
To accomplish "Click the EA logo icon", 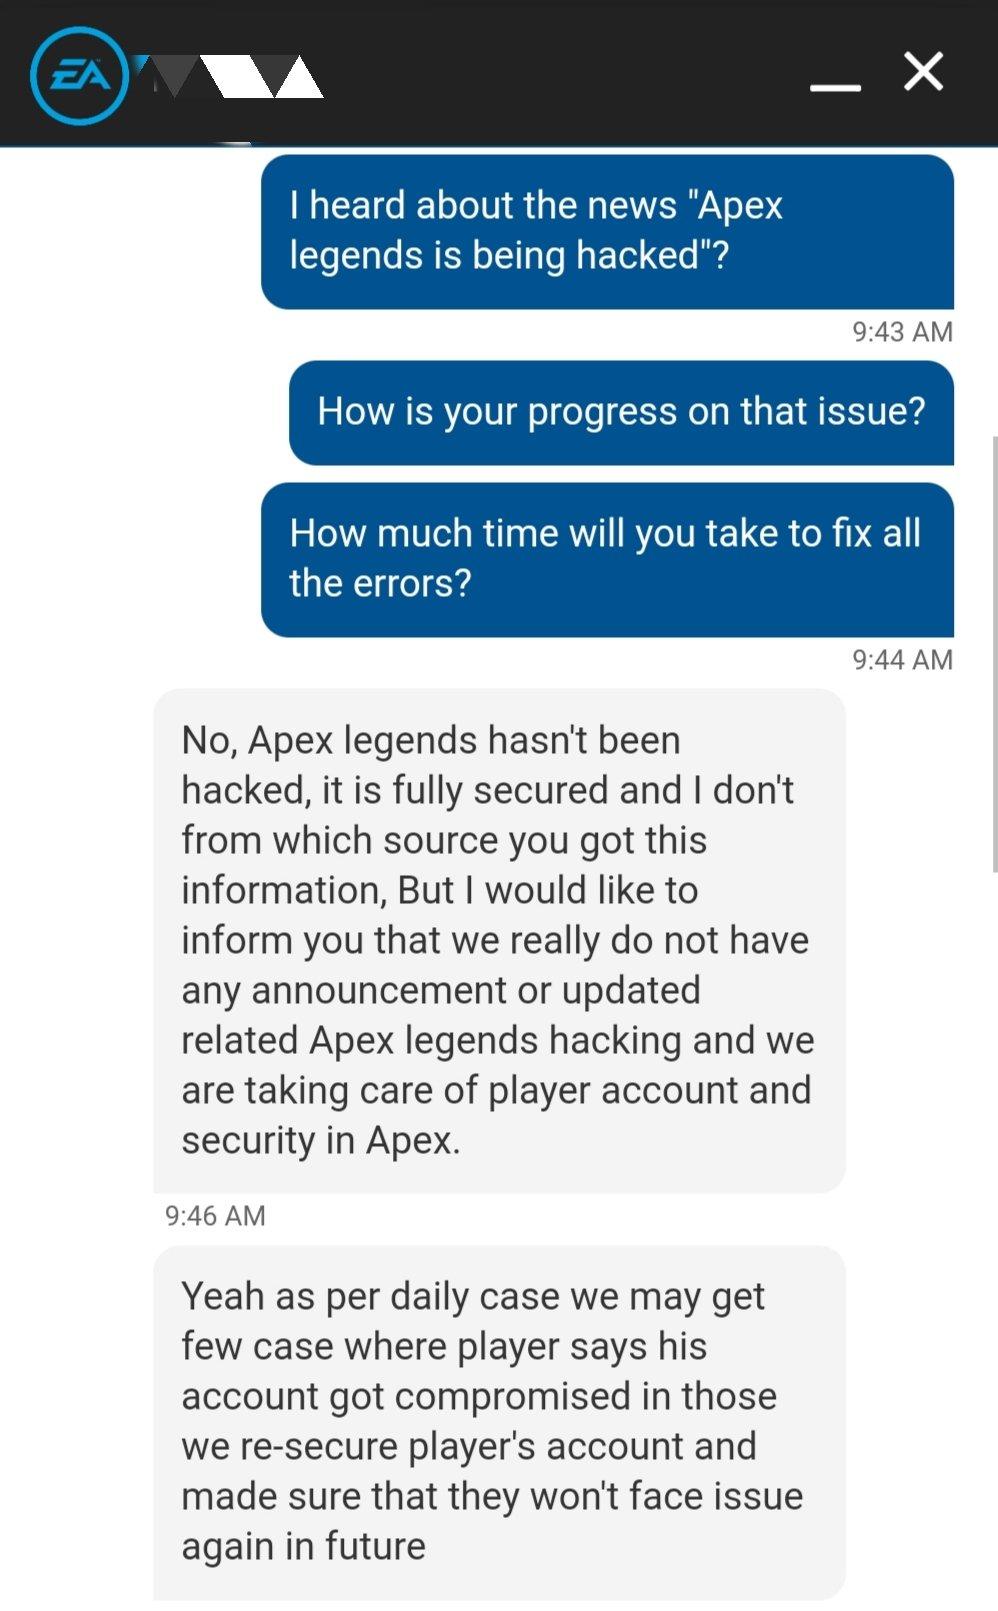I will click(79, 75).
